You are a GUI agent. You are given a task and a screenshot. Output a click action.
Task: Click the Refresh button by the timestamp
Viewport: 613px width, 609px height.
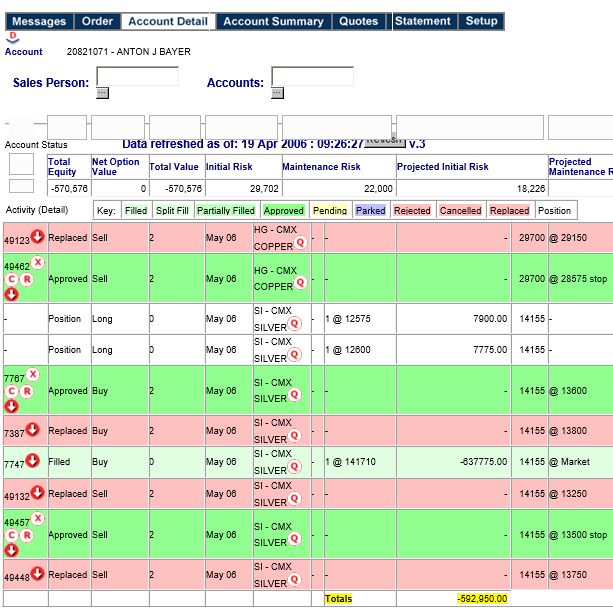(384, 140)
